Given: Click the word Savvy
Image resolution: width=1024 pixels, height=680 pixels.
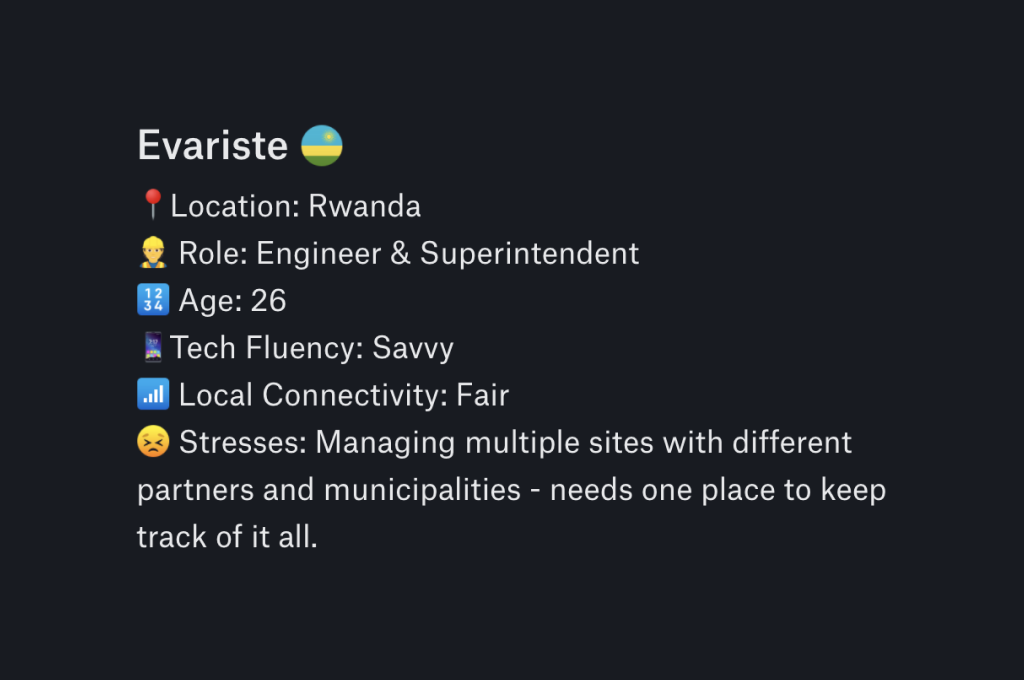Looking at the screenshot, I should pyautogui.click(x=413, y=349).
